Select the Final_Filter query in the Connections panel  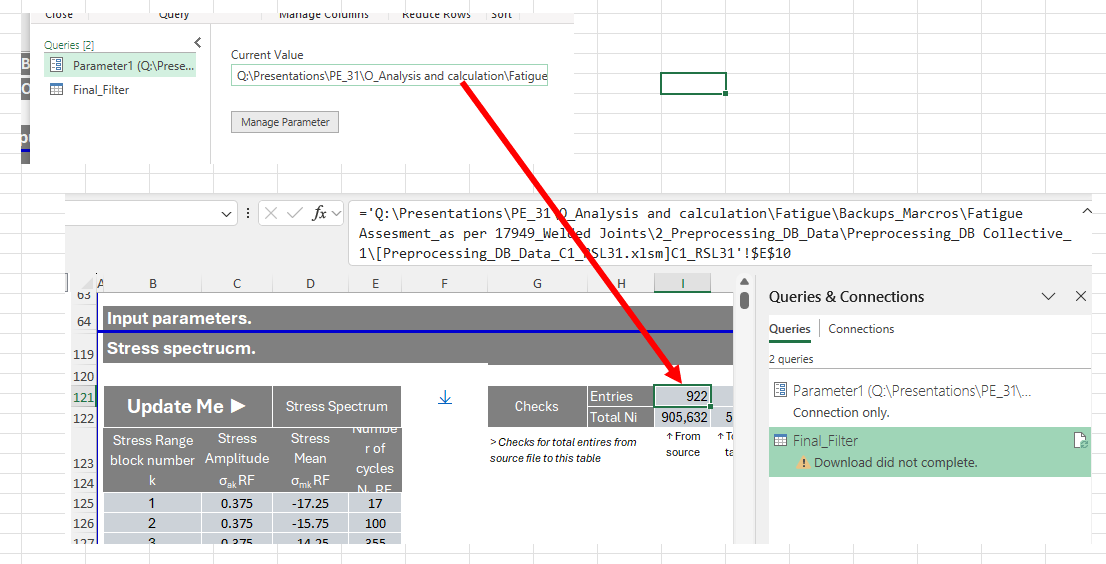point(930,451)
